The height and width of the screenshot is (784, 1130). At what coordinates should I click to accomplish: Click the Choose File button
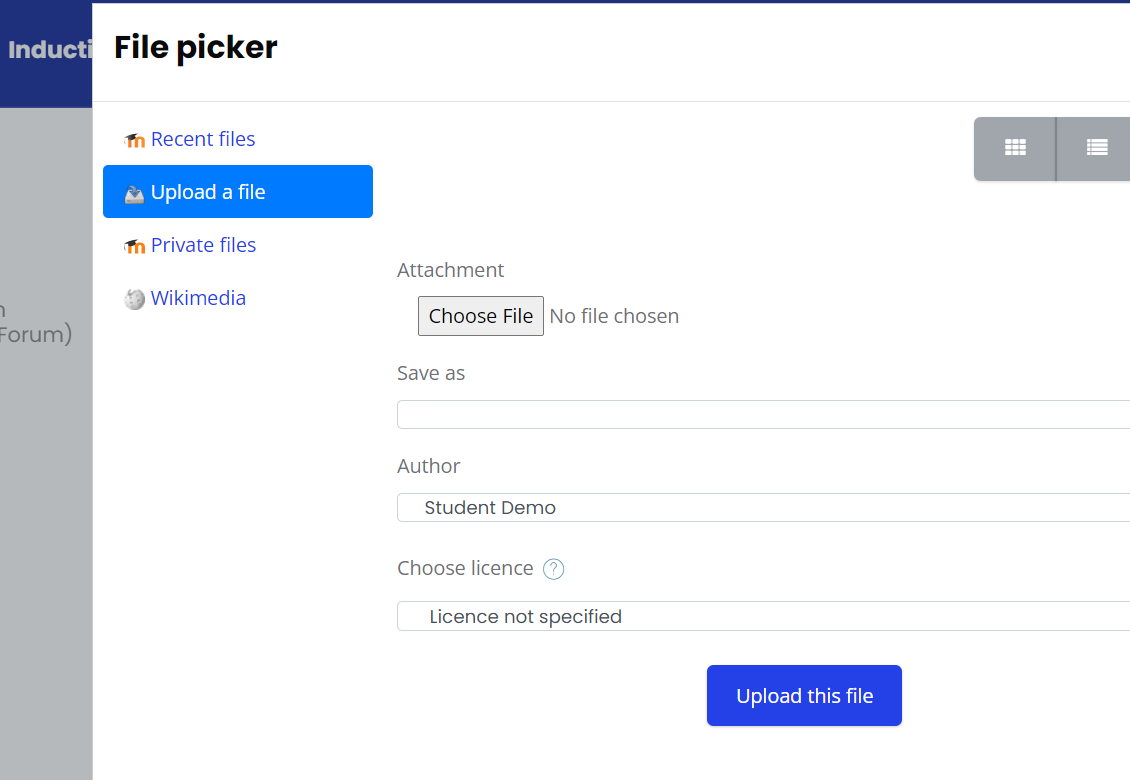[481, 316]
